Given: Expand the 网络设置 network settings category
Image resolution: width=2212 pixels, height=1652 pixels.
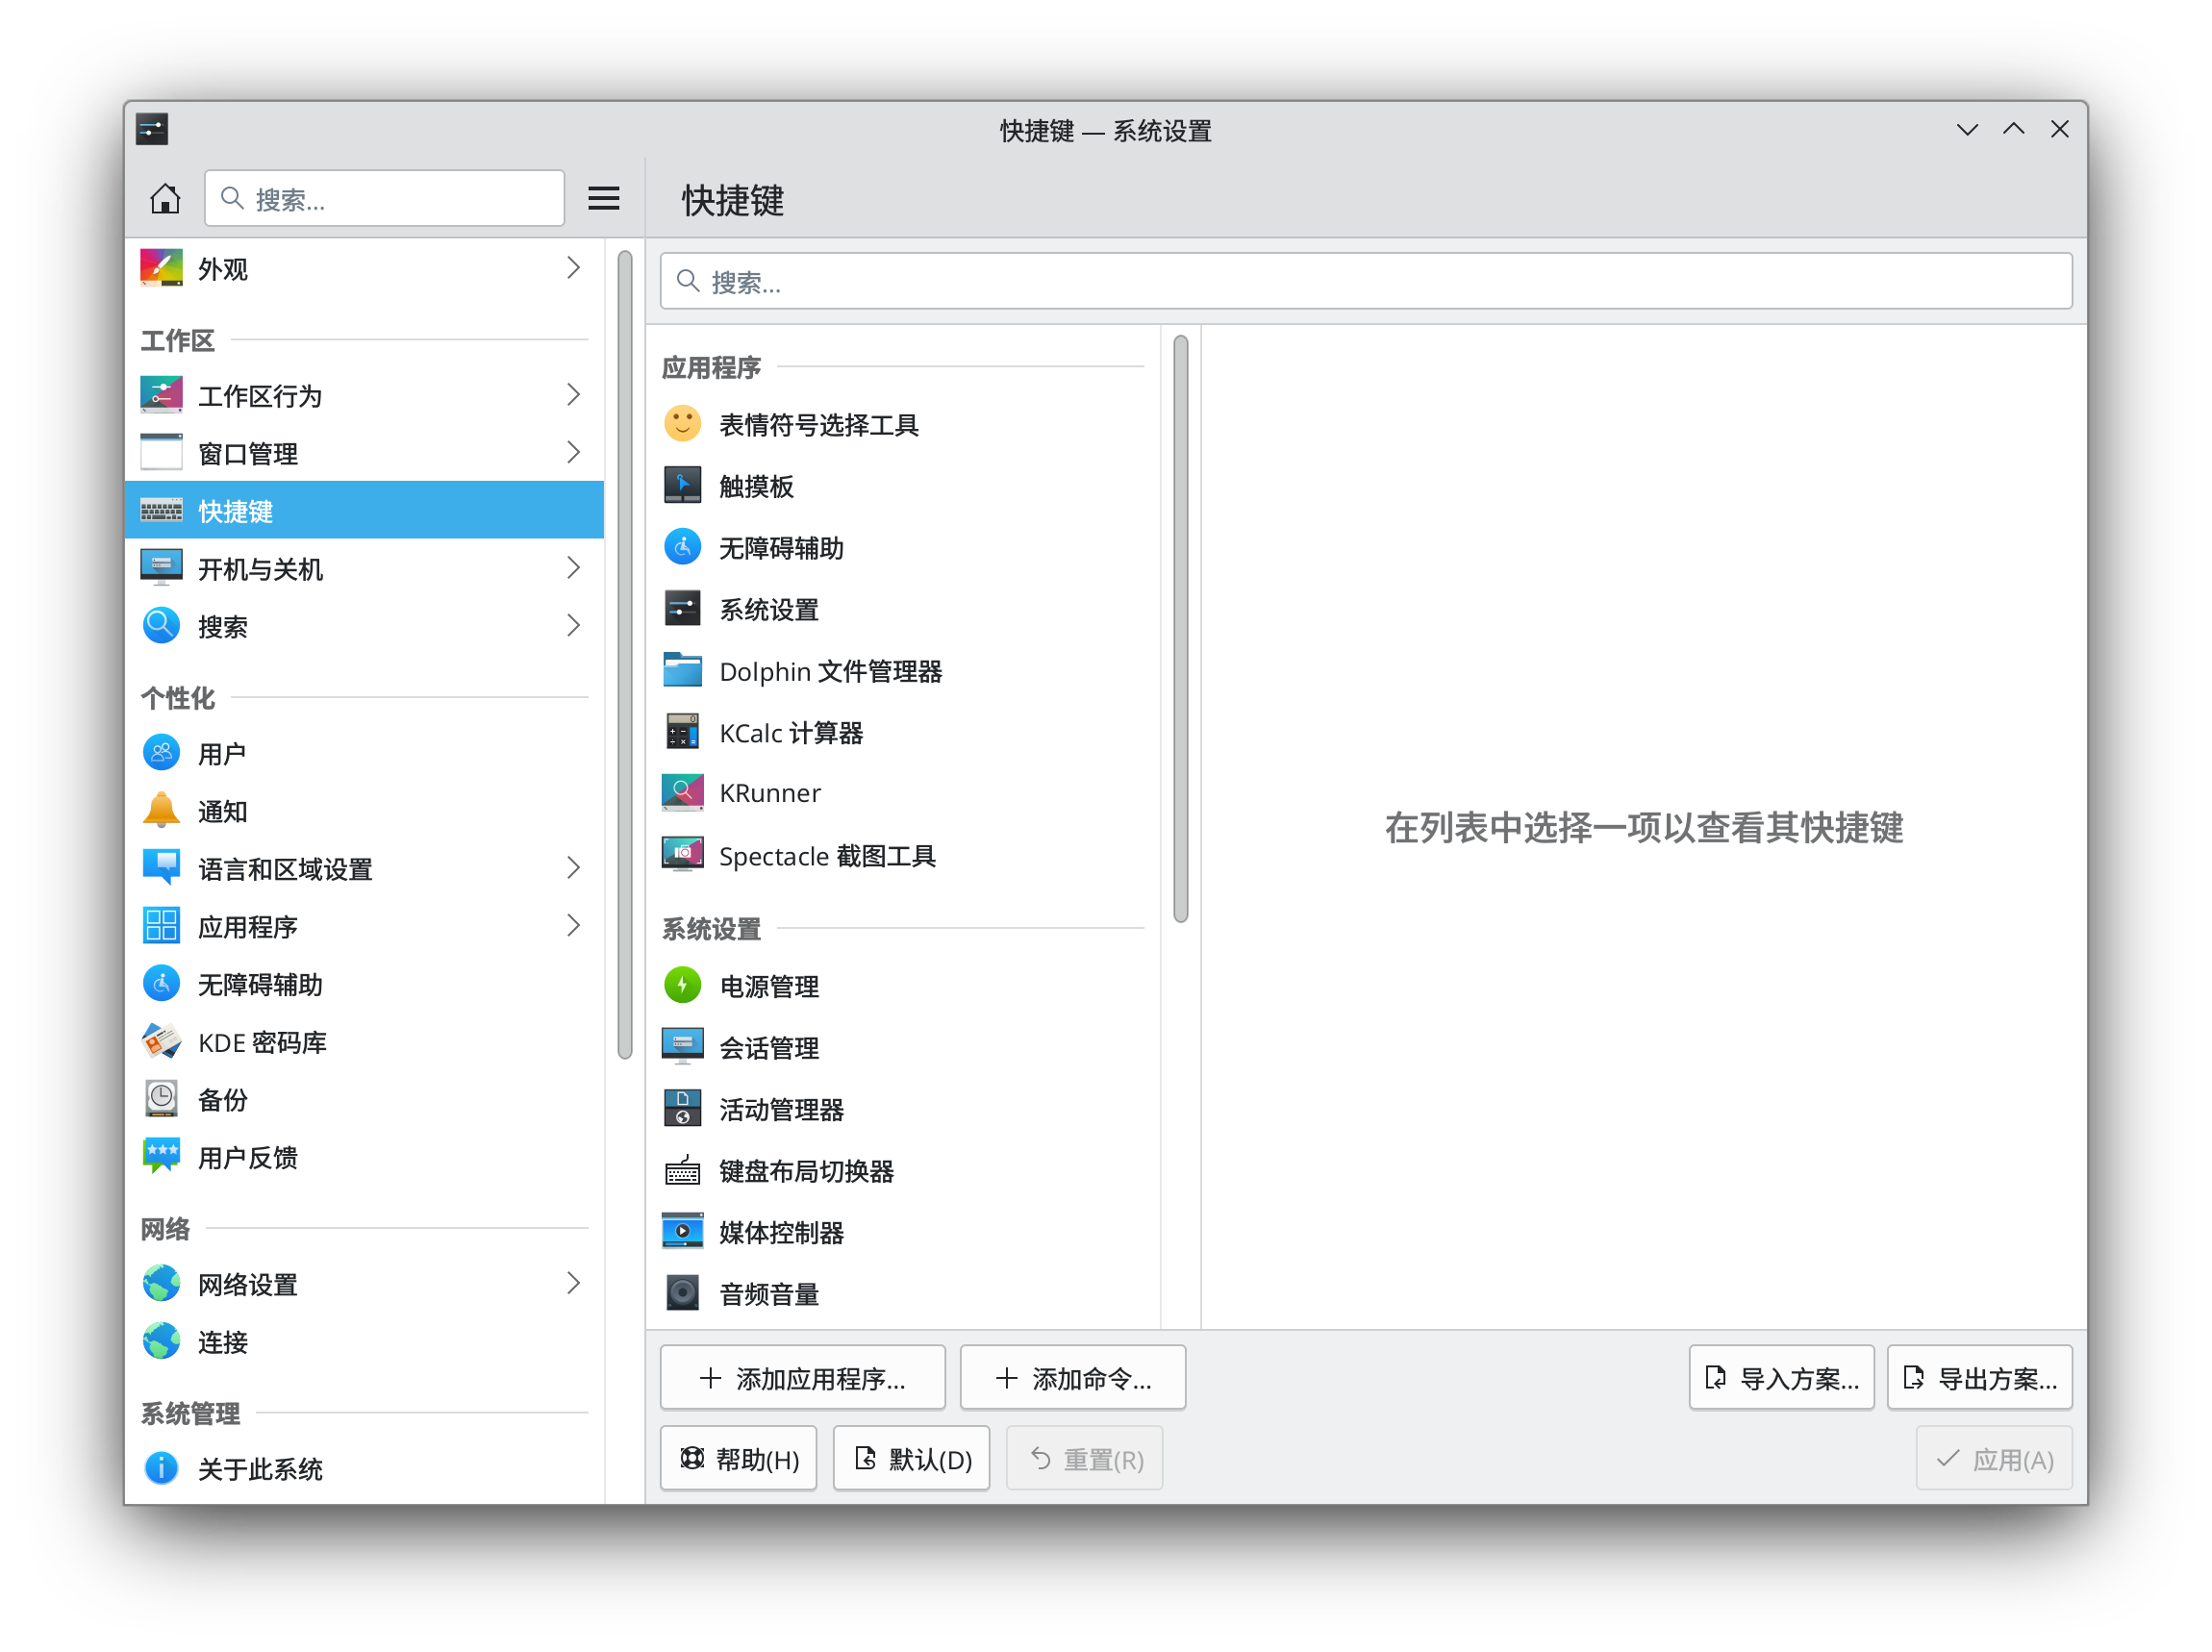Looking at the screenshot, I should 573,1284.
